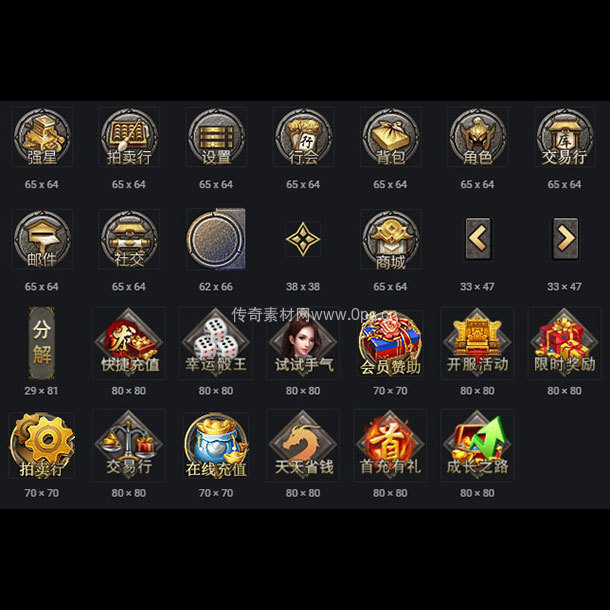Open the 邮件 mailbox icon
The width and height of the screenshot is (610, 610).
tap(42, 239)
